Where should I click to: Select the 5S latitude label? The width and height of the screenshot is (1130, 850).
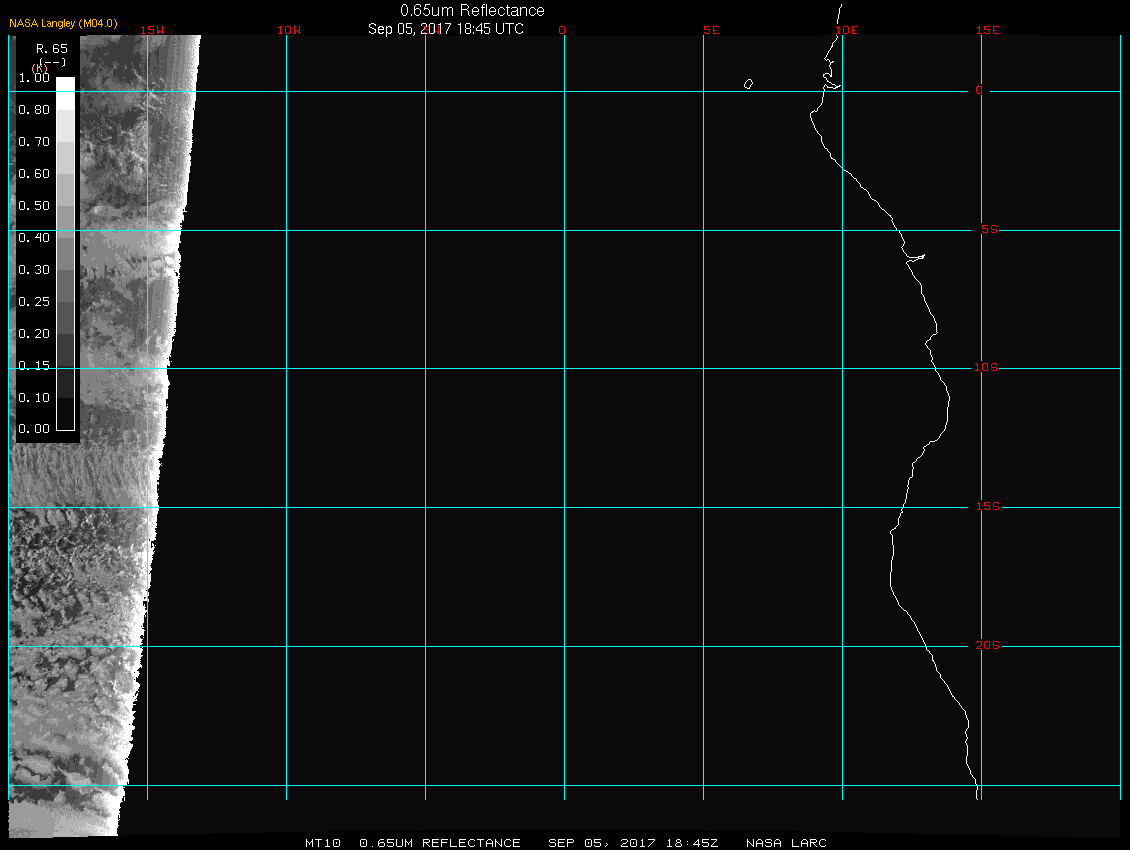coord(989,229)
